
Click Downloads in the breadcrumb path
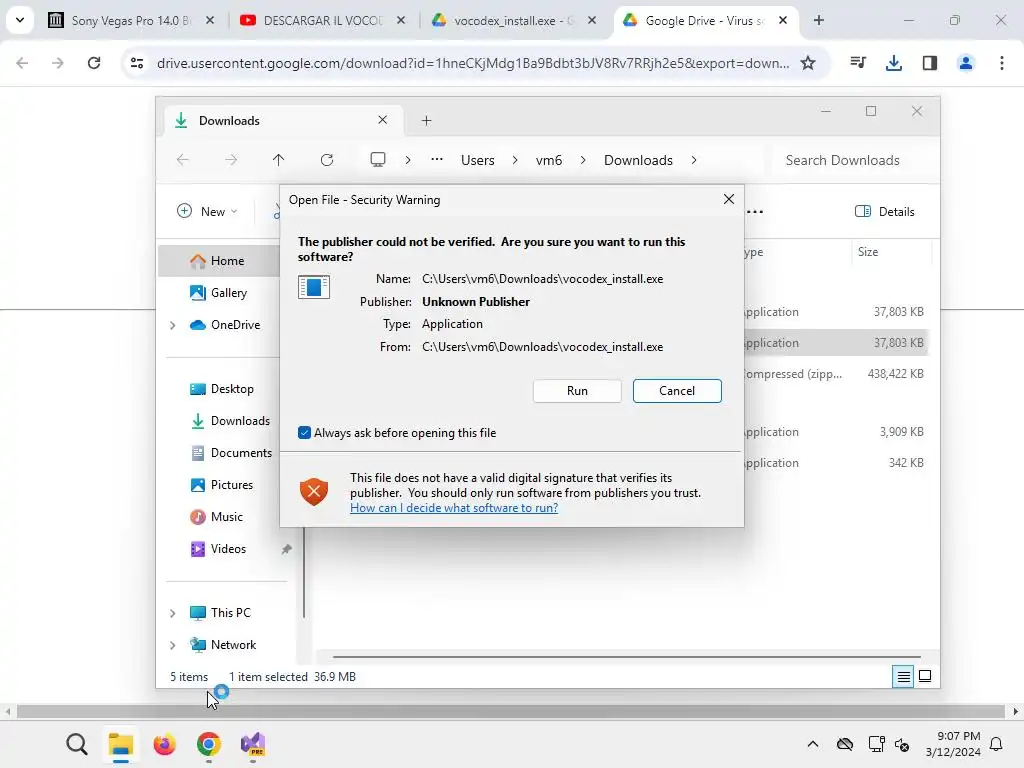click(x=638, y=160)
